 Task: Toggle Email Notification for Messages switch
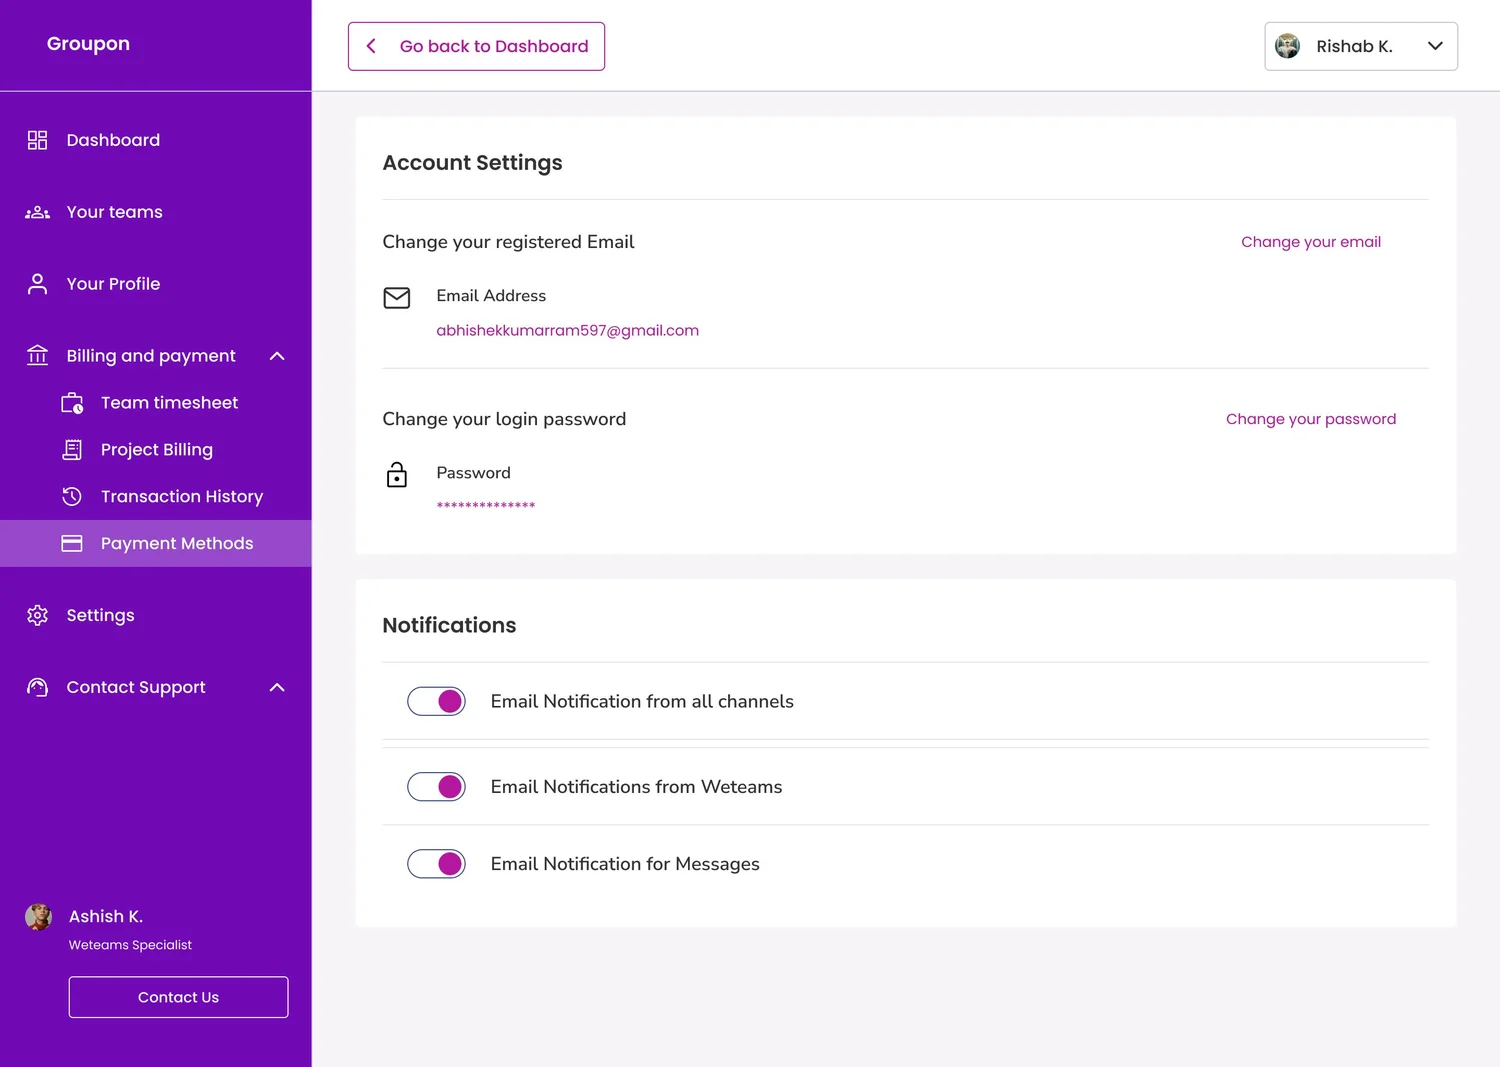click(436, 864)
